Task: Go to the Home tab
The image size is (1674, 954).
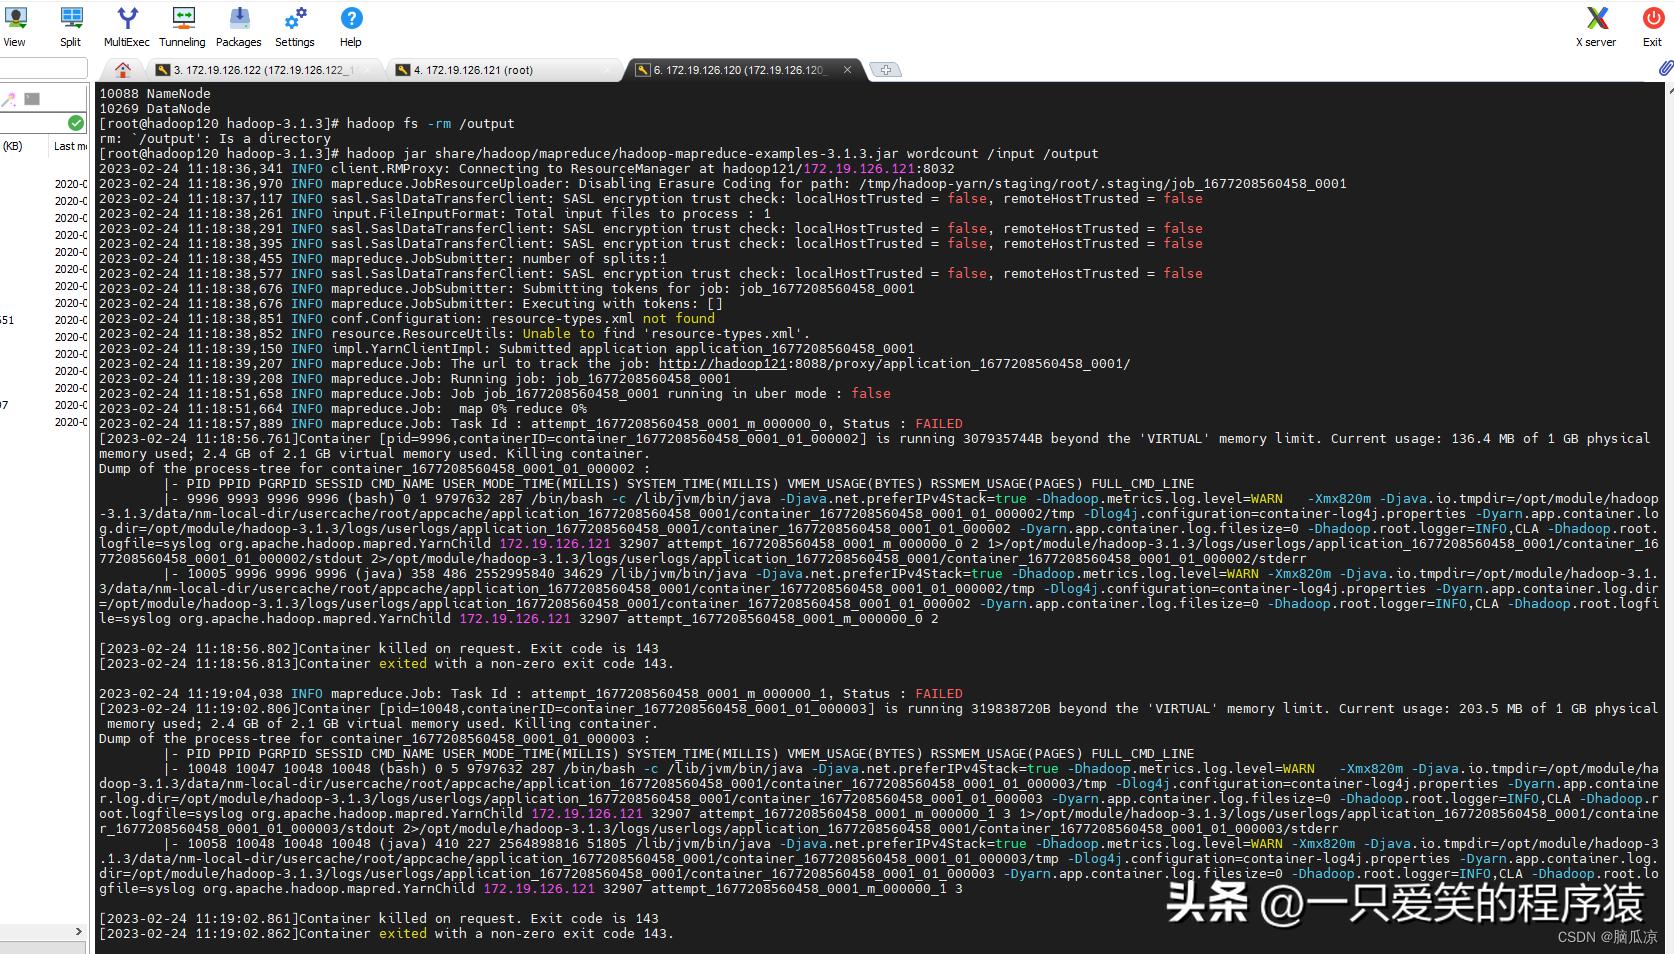Action: click(123, 70)
